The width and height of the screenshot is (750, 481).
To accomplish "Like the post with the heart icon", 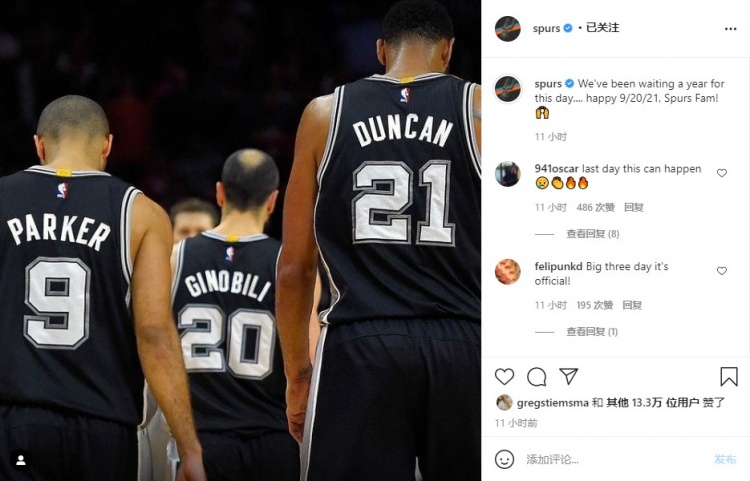I will pyautogui.click(x=504, y=377).
